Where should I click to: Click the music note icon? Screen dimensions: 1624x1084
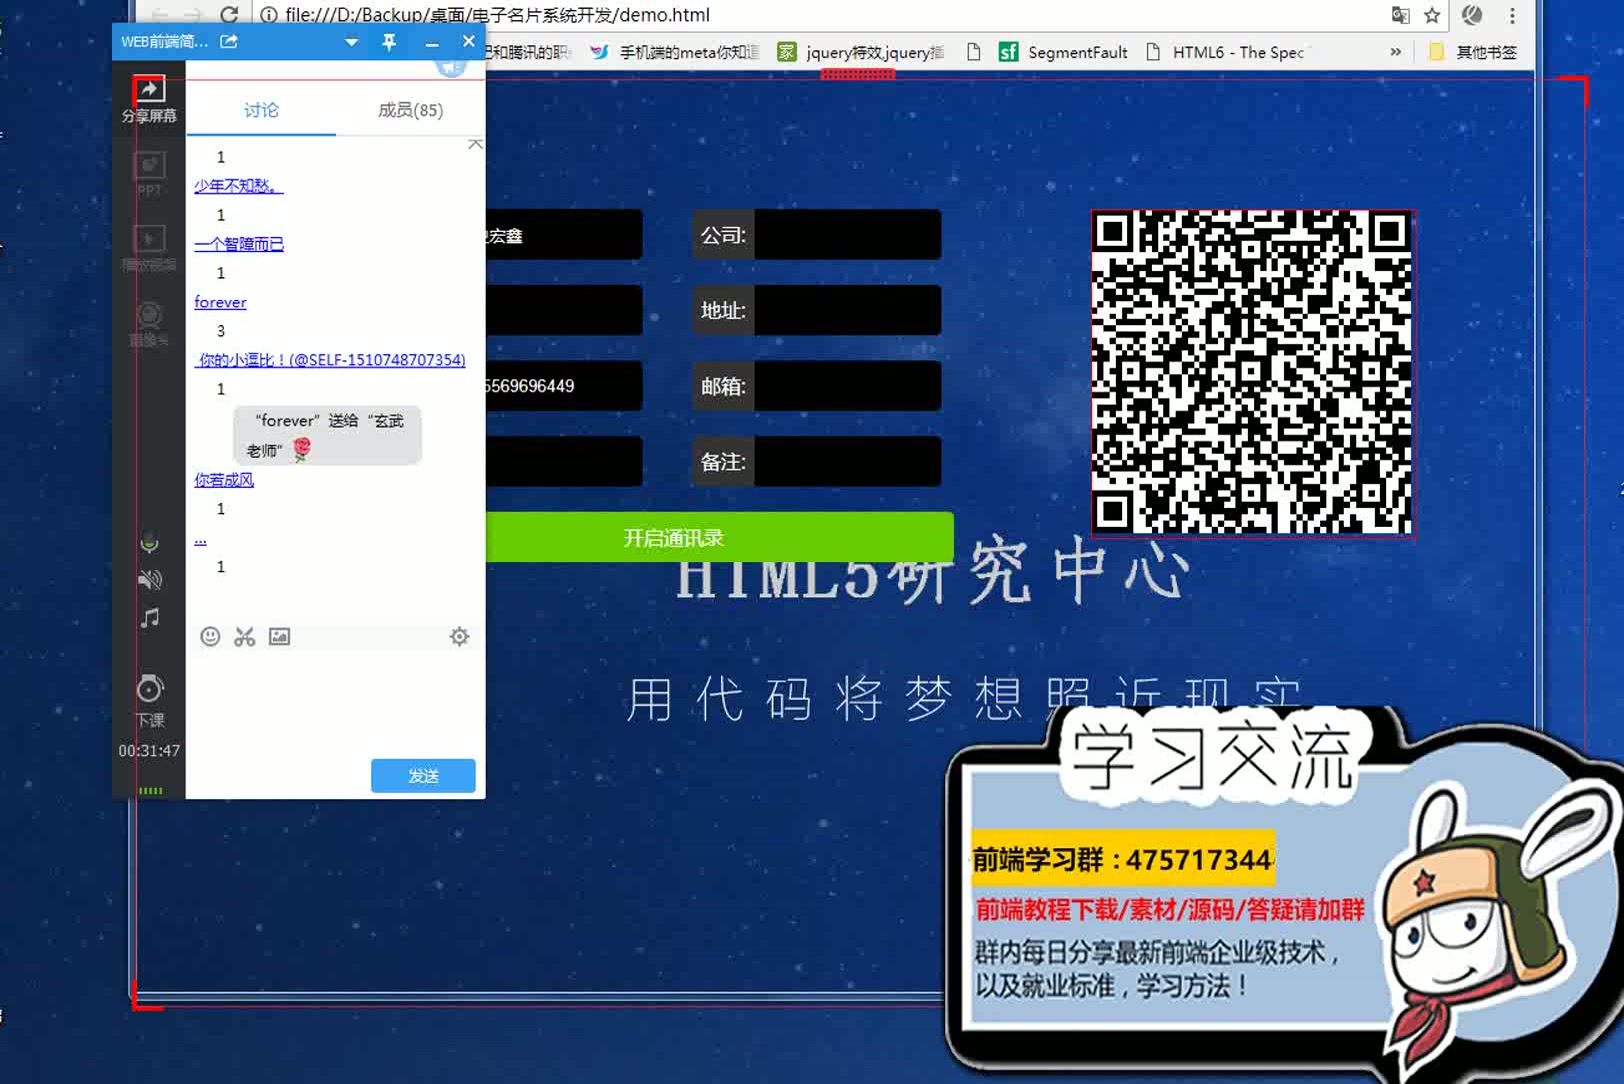[149, 618]
